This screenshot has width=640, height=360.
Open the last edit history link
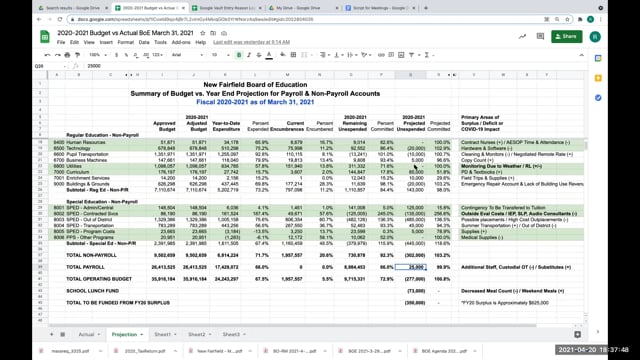point(251,42)
